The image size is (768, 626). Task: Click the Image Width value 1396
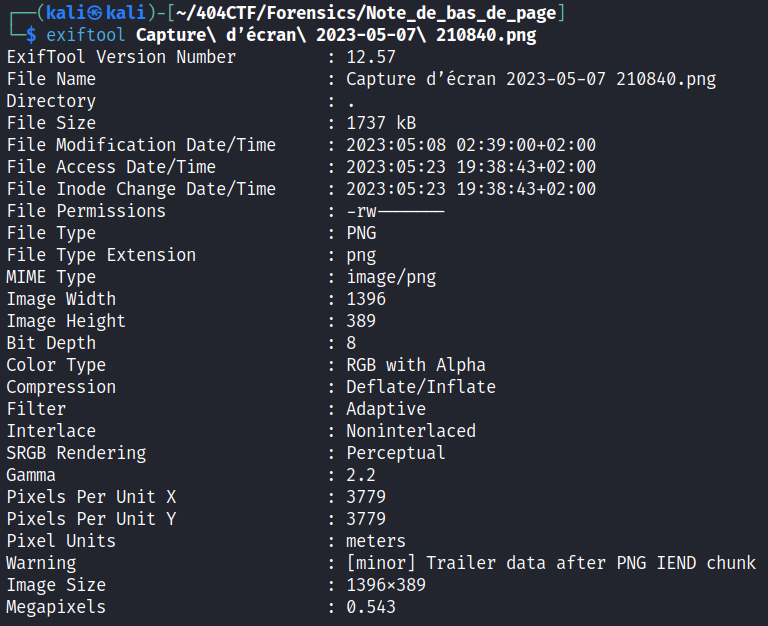[x=366, y=299]
